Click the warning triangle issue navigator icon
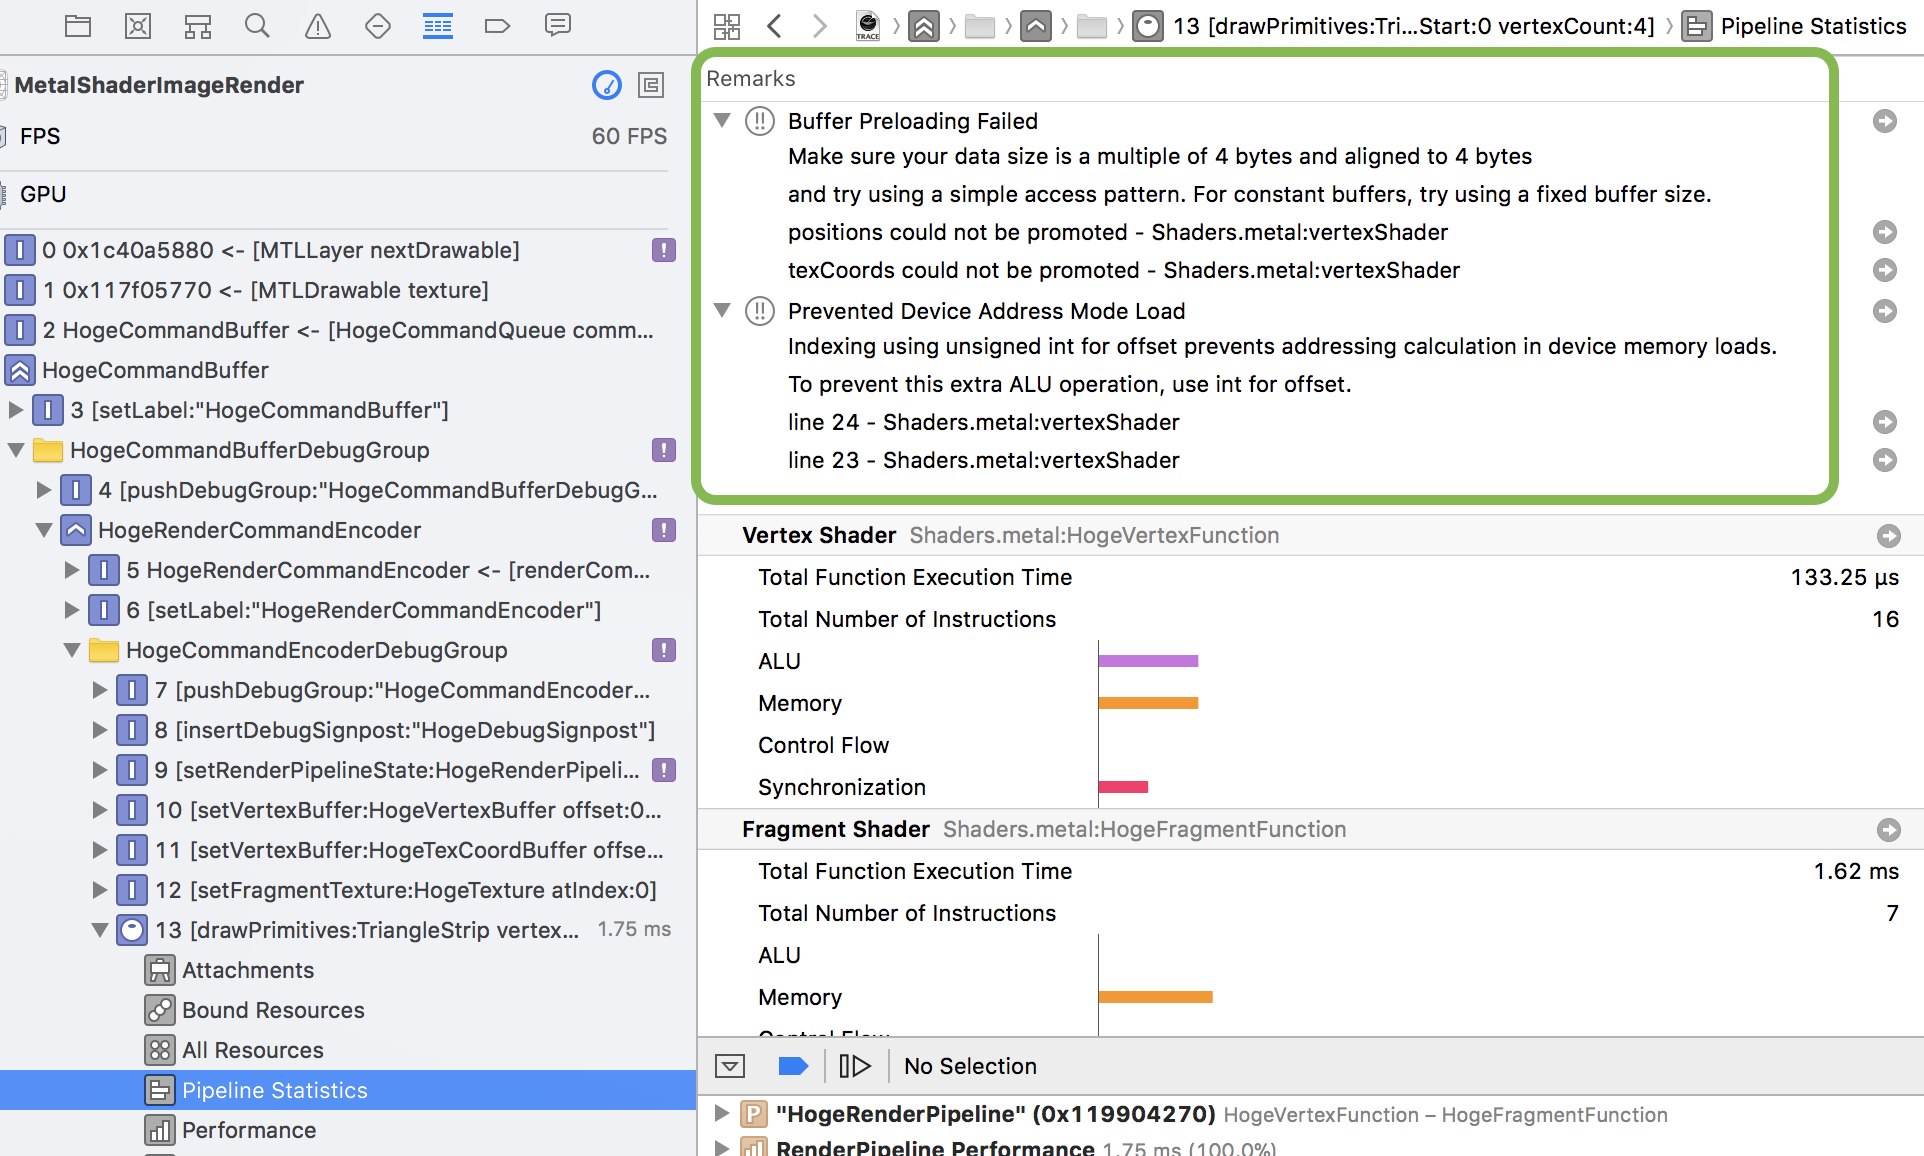Viewport: 1924px width, 1156px height. click(317, 26)
